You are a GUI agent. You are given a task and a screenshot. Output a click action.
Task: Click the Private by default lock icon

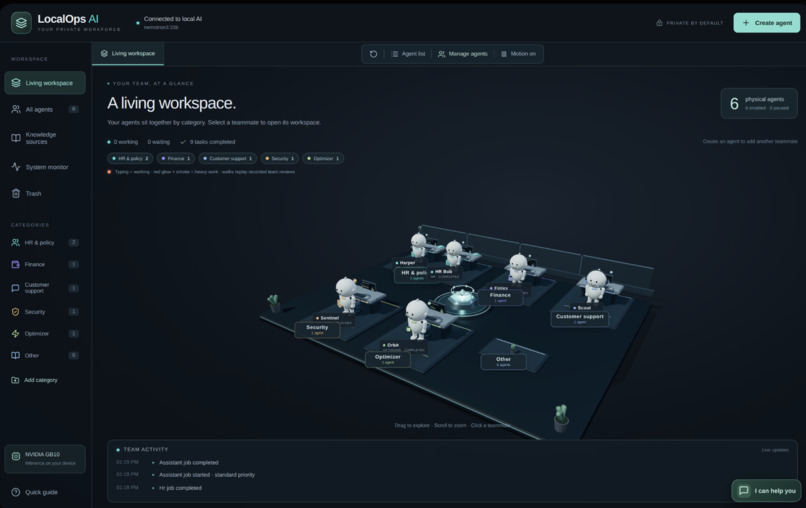tap(660, 23)
